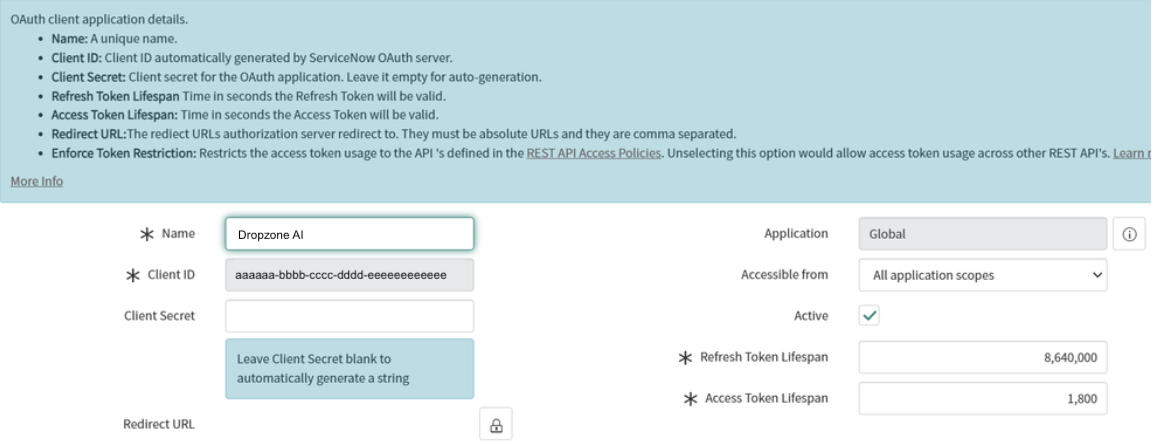Open the More Info link
The image size is (1166, 444).
point(37,181)
